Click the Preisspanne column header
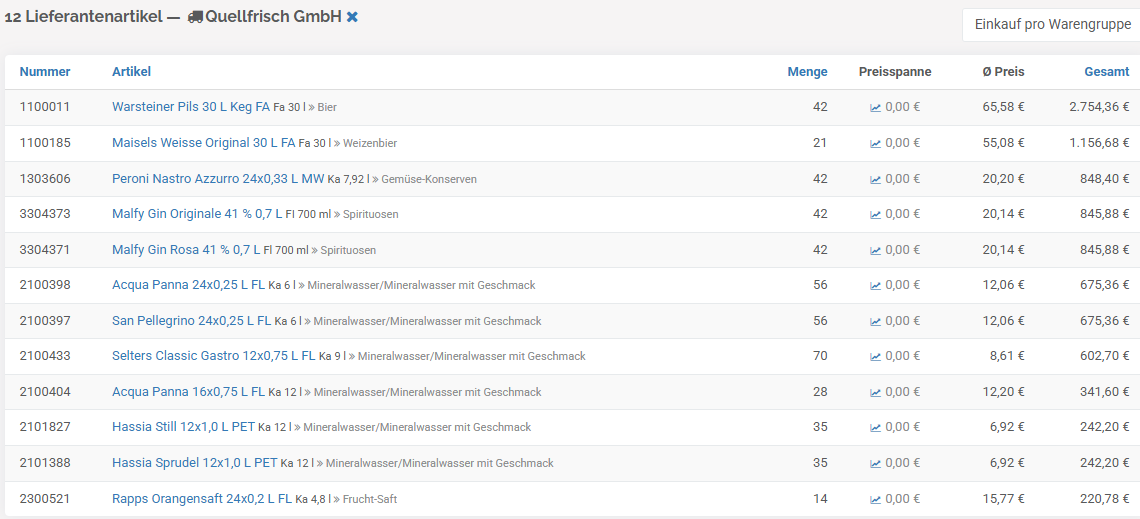This screenshot has height=519, width=1140. (x=895, y=72)
